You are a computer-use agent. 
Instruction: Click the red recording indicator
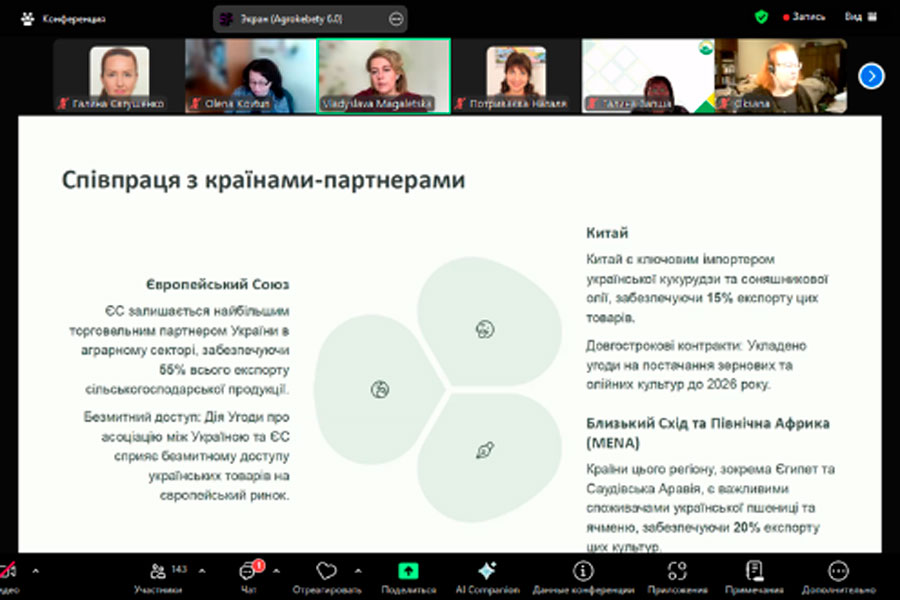[x=804, y=17]
